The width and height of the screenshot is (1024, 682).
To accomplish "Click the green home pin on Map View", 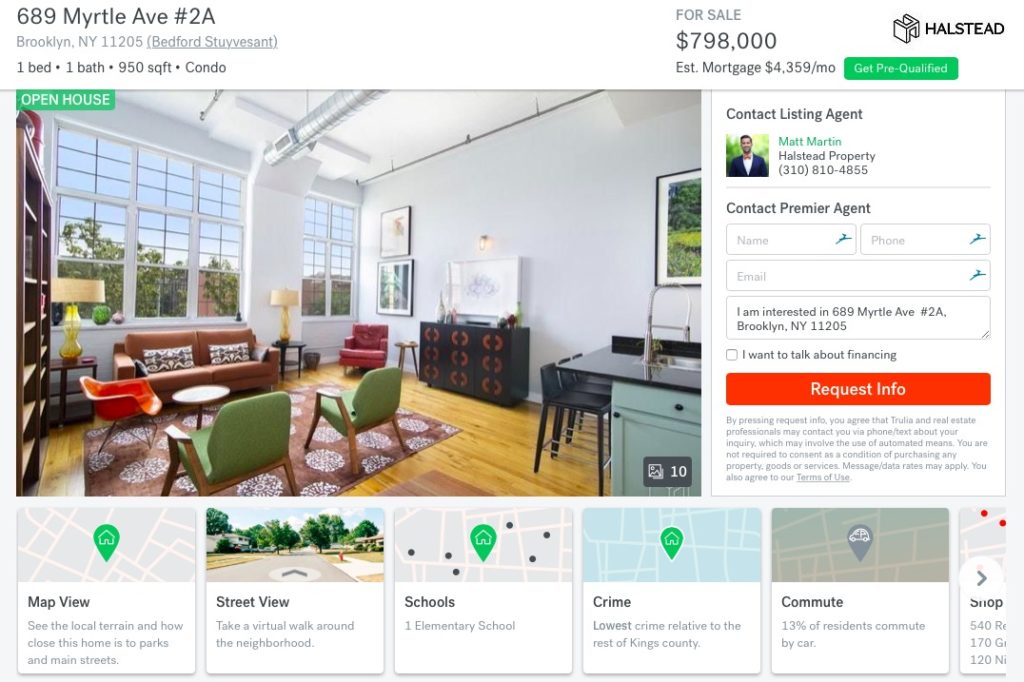I will 106,542.
